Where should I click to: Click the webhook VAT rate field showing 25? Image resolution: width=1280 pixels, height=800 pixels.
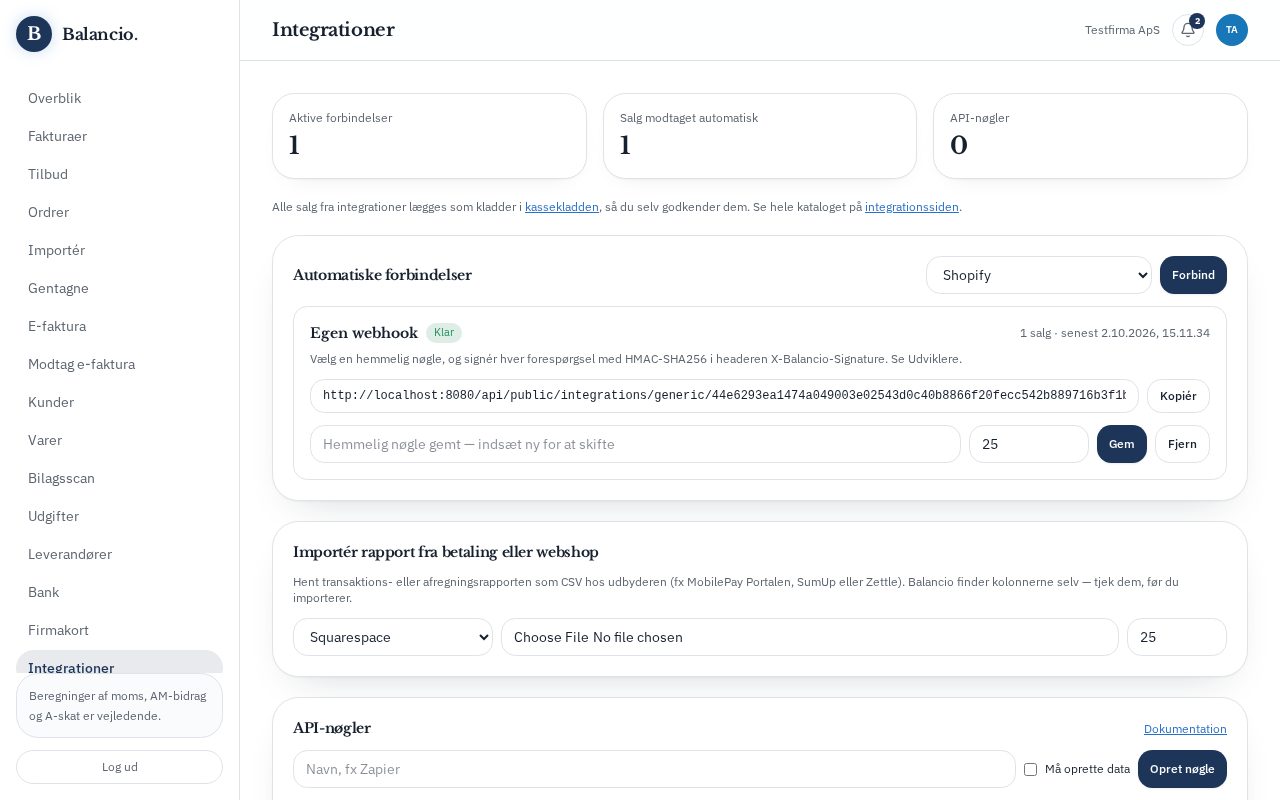coord(1029,444)
